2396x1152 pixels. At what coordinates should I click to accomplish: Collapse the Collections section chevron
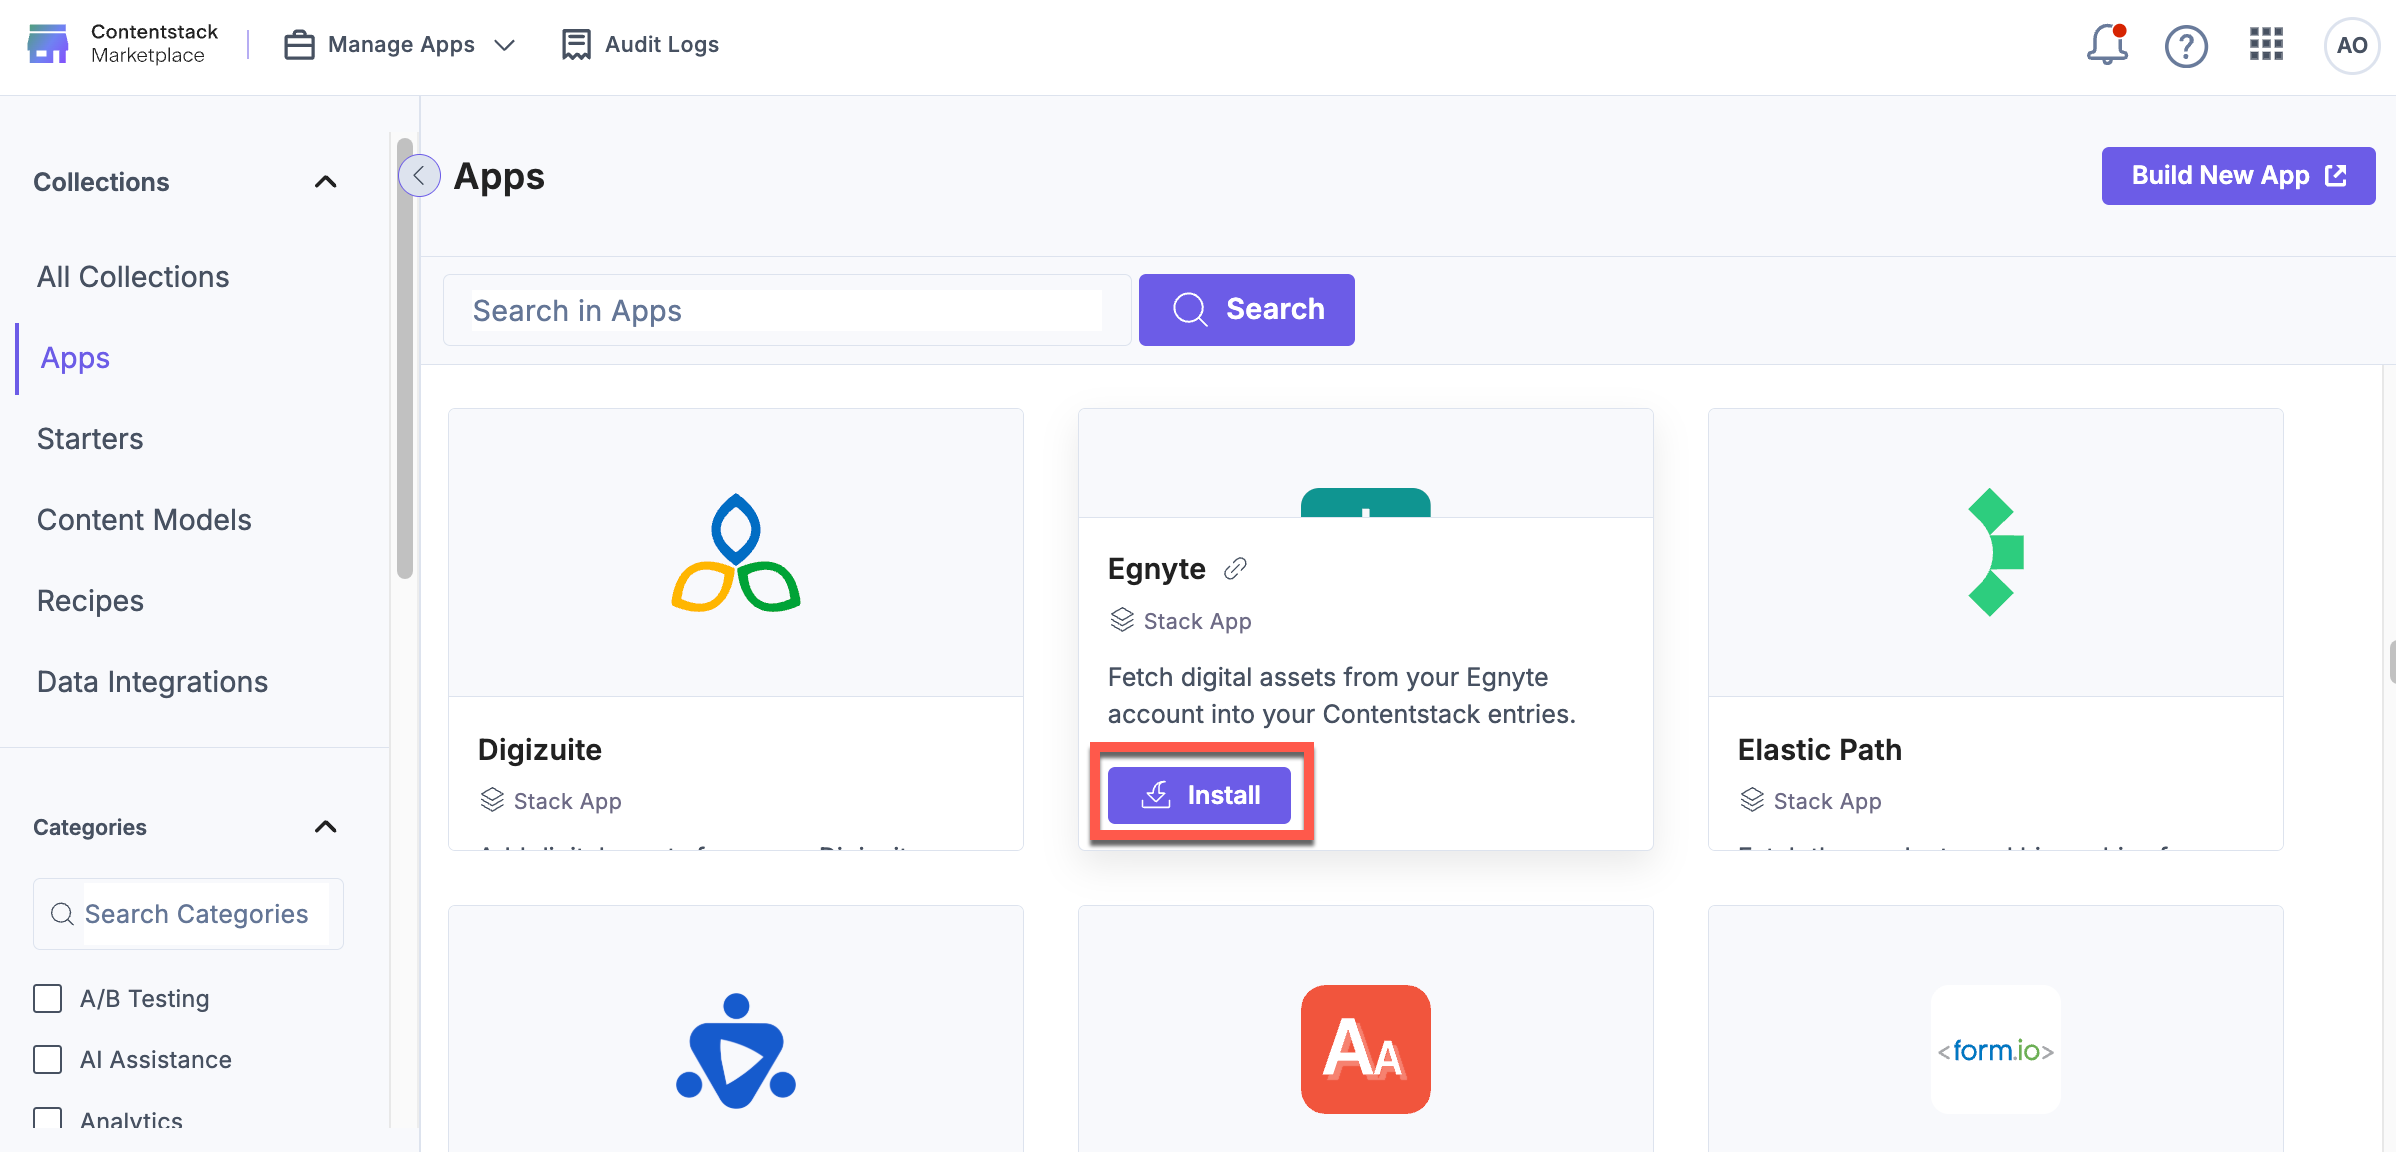(x=325, y=182)
